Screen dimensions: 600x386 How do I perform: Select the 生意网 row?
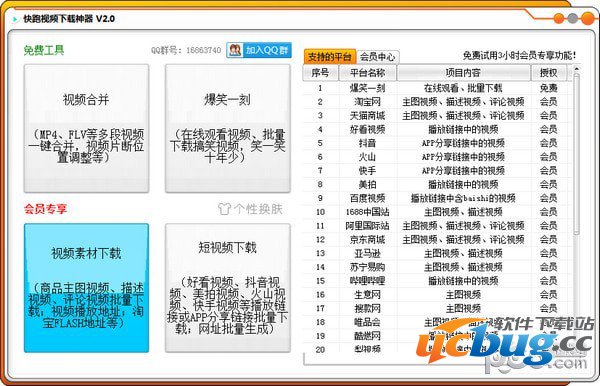coord(436,295)
